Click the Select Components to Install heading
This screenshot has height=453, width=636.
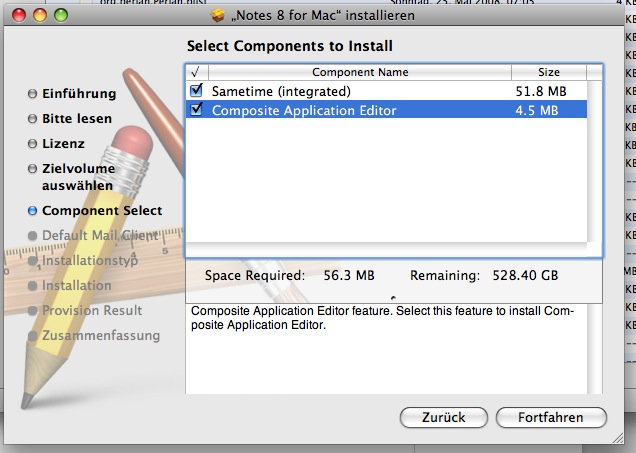tap(290, 46)
